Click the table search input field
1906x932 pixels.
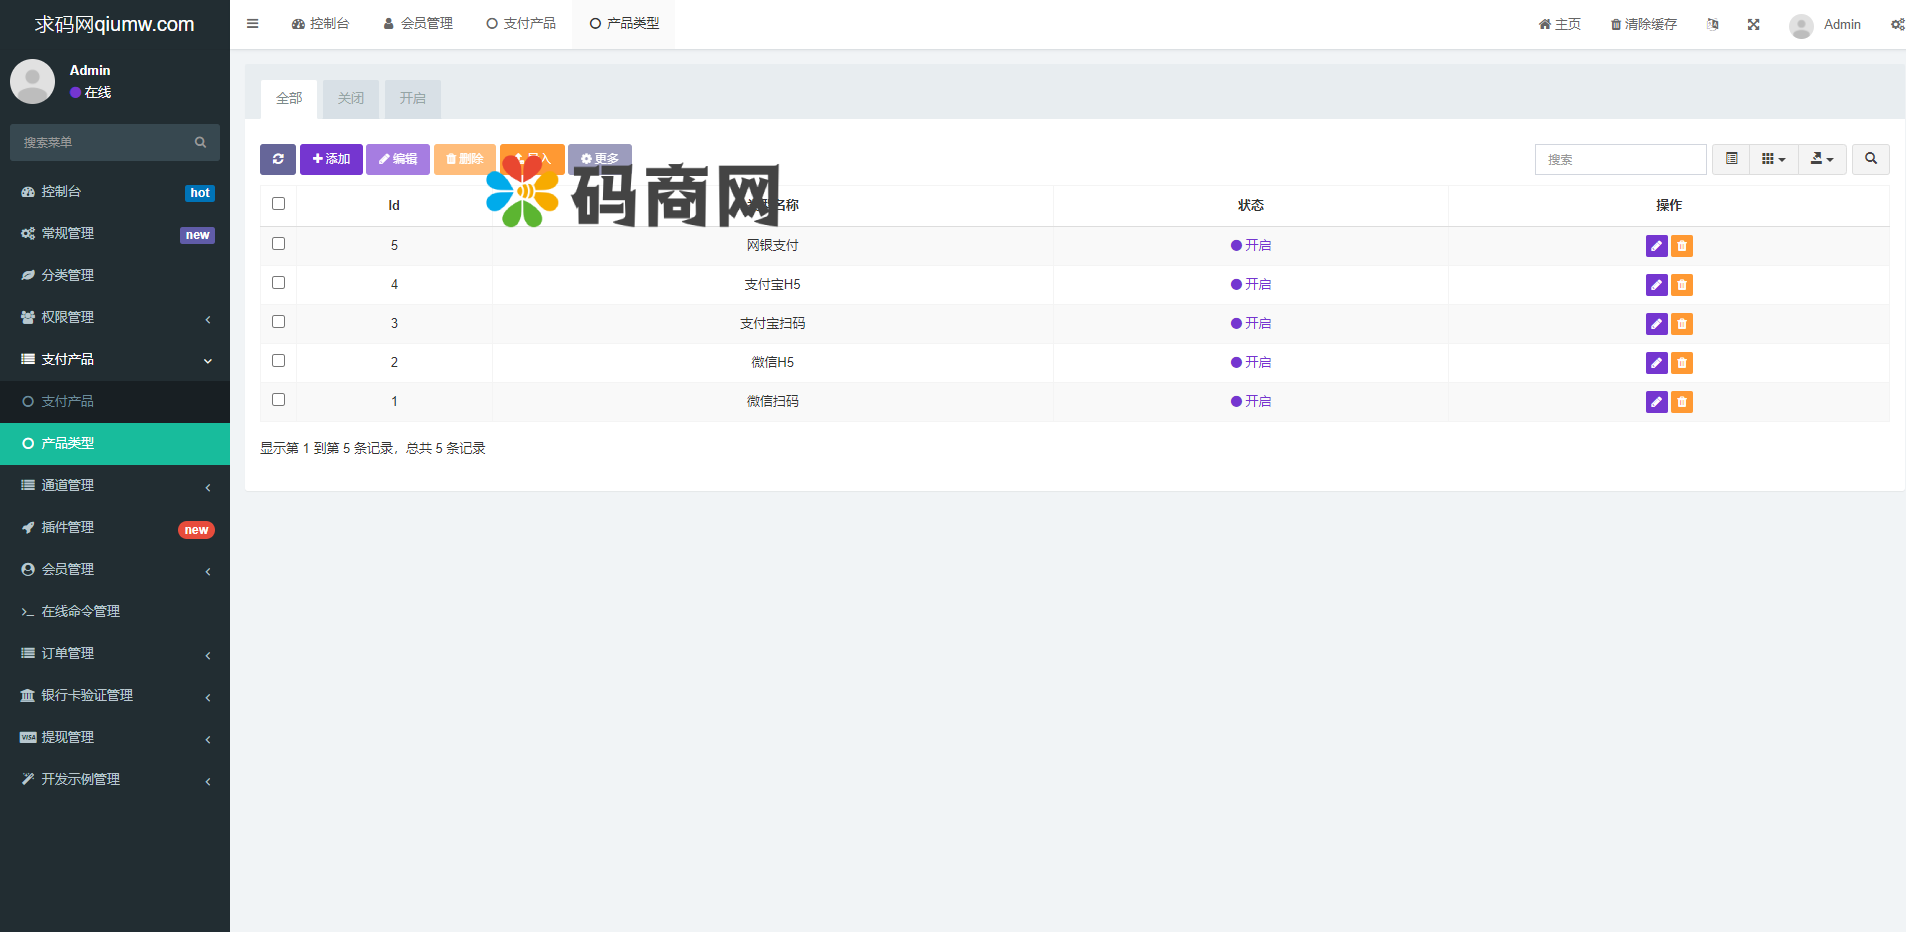(1620, 160)
